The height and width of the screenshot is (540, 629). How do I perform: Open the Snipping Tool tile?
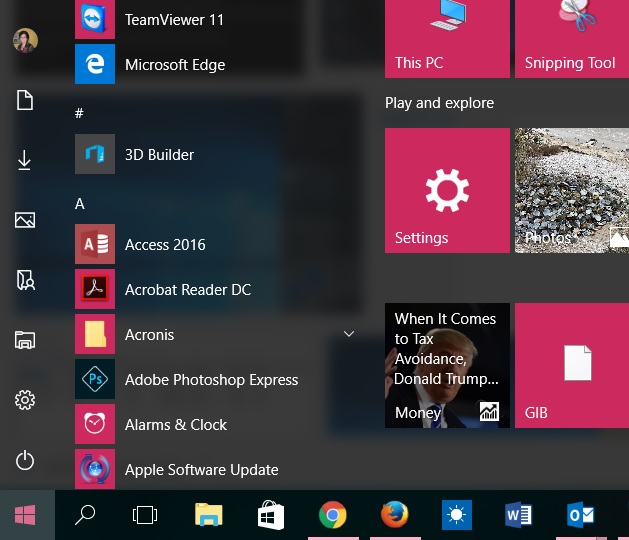click(x=571, y=38)
